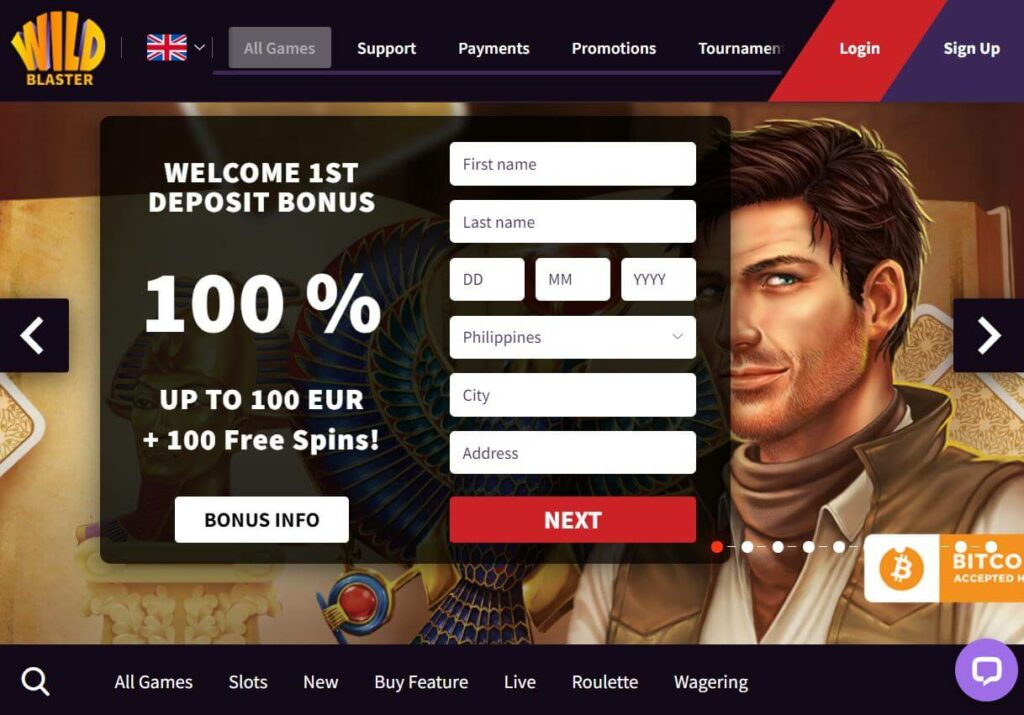The image size is (1024, 715).
Task: Switch to the Slots category tab
Action: click(248, 682)
